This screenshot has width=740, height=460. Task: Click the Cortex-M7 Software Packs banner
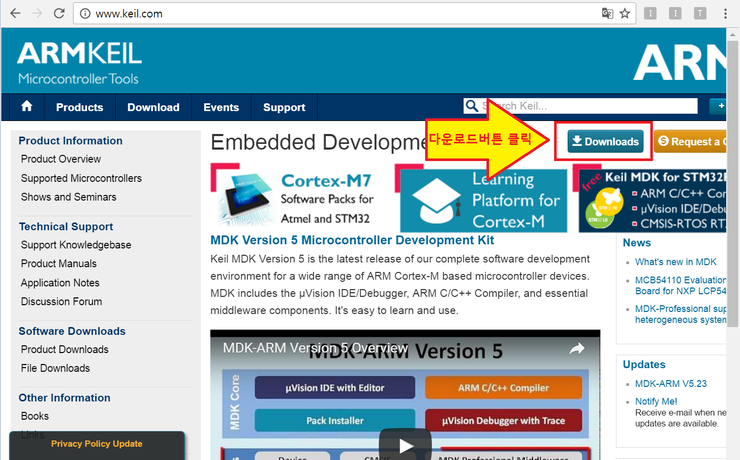(297, 197)
